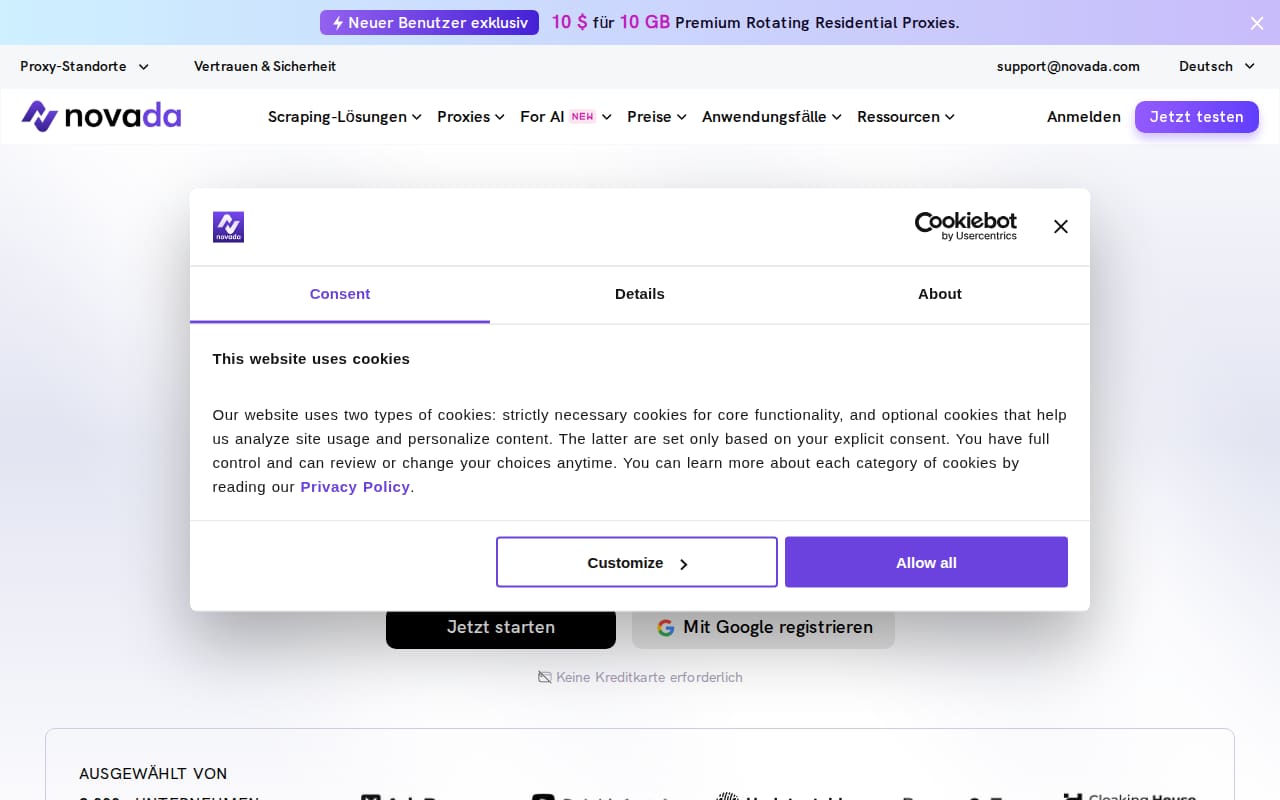Click Allow all cookies
This screenshot has width=1280, height=800.
926,562
